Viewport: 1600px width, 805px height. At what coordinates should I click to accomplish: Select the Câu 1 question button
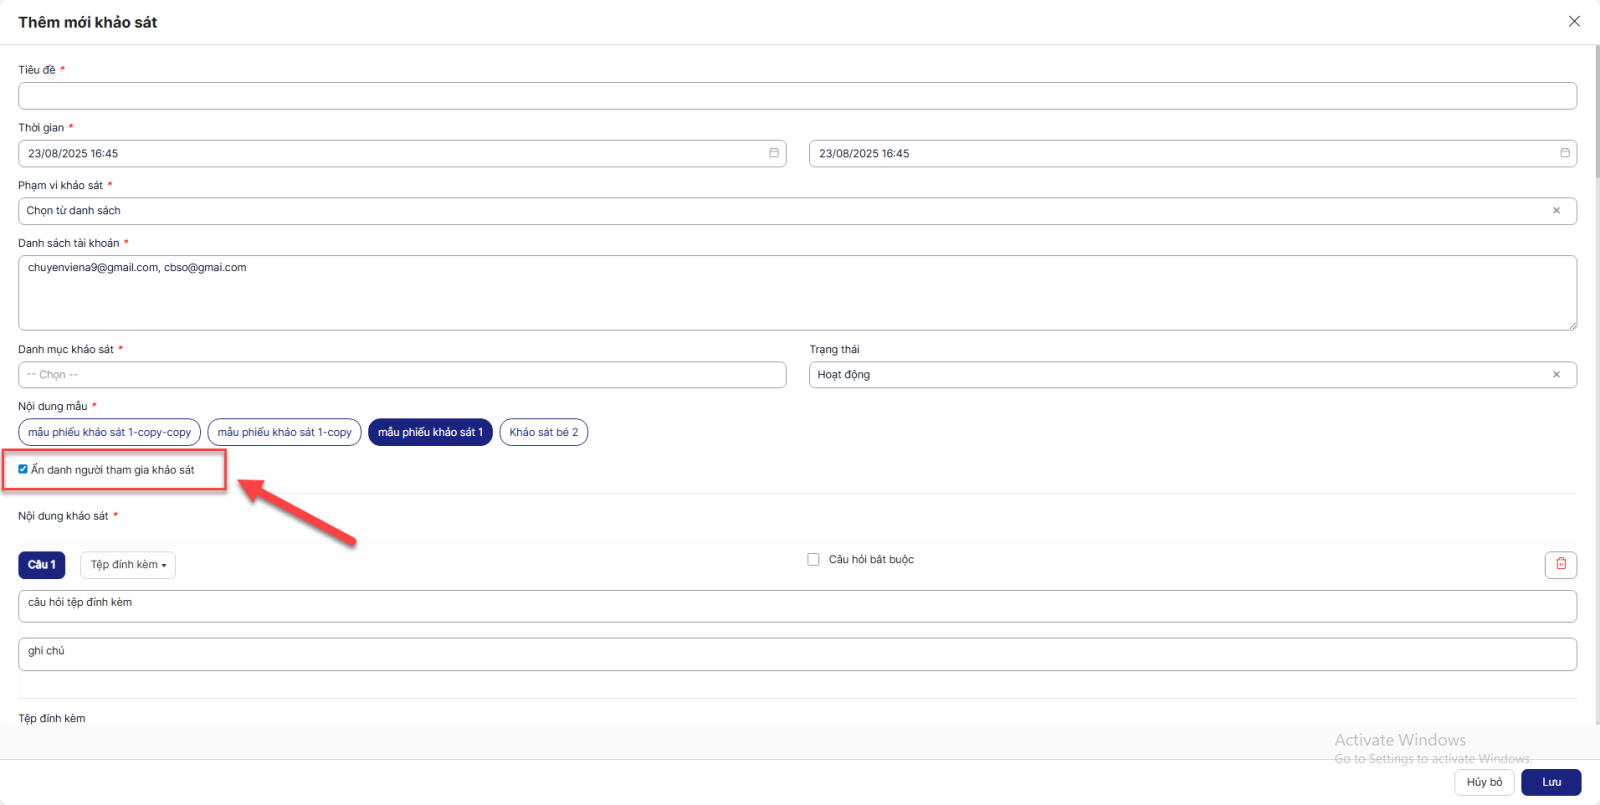42,565
